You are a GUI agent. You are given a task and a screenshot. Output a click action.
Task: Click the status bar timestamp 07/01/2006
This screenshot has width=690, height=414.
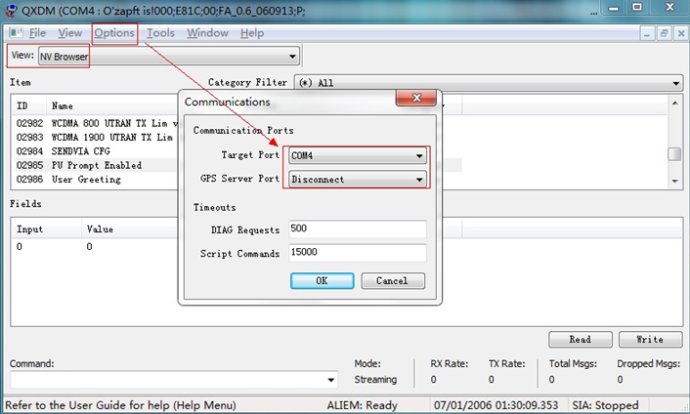[496, 405]
